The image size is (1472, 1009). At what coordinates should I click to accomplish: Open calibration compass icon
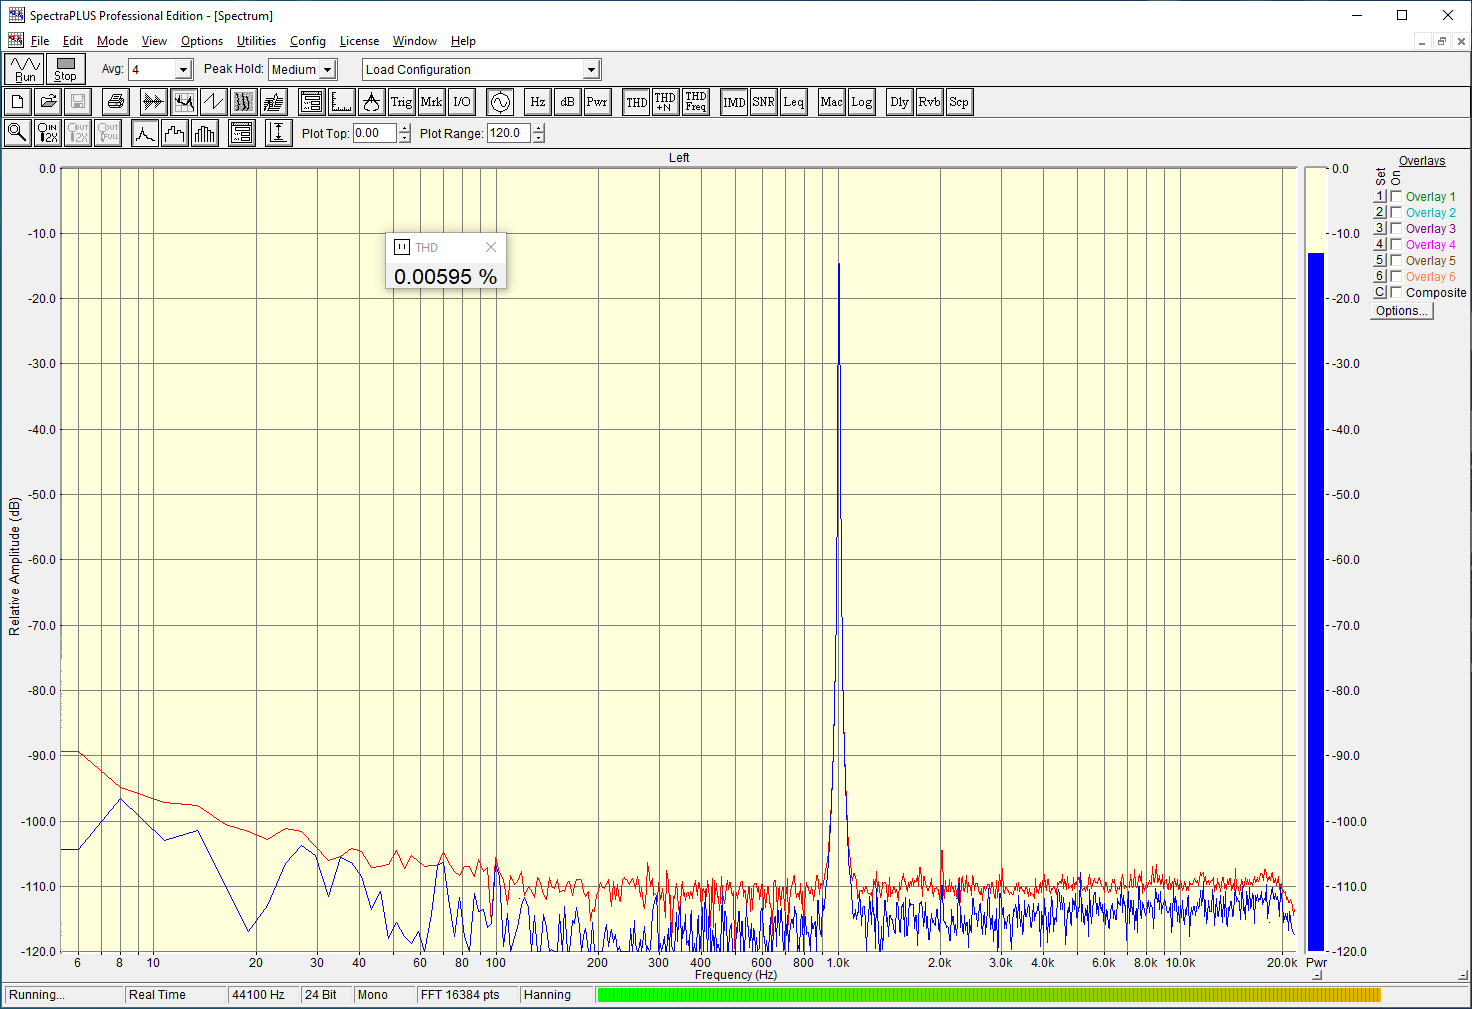(x=372, y=102)
